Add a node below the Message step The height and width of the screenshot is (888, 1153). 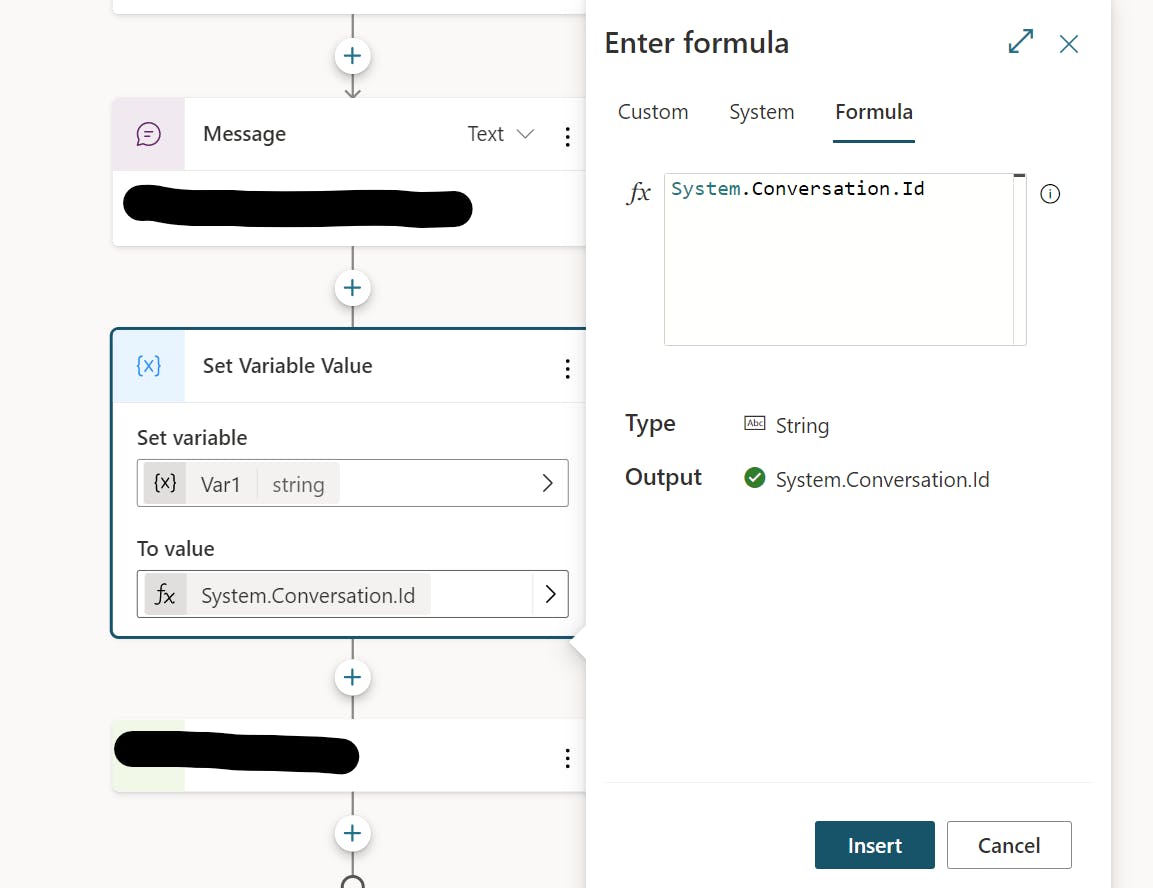[x=352, y=288]
